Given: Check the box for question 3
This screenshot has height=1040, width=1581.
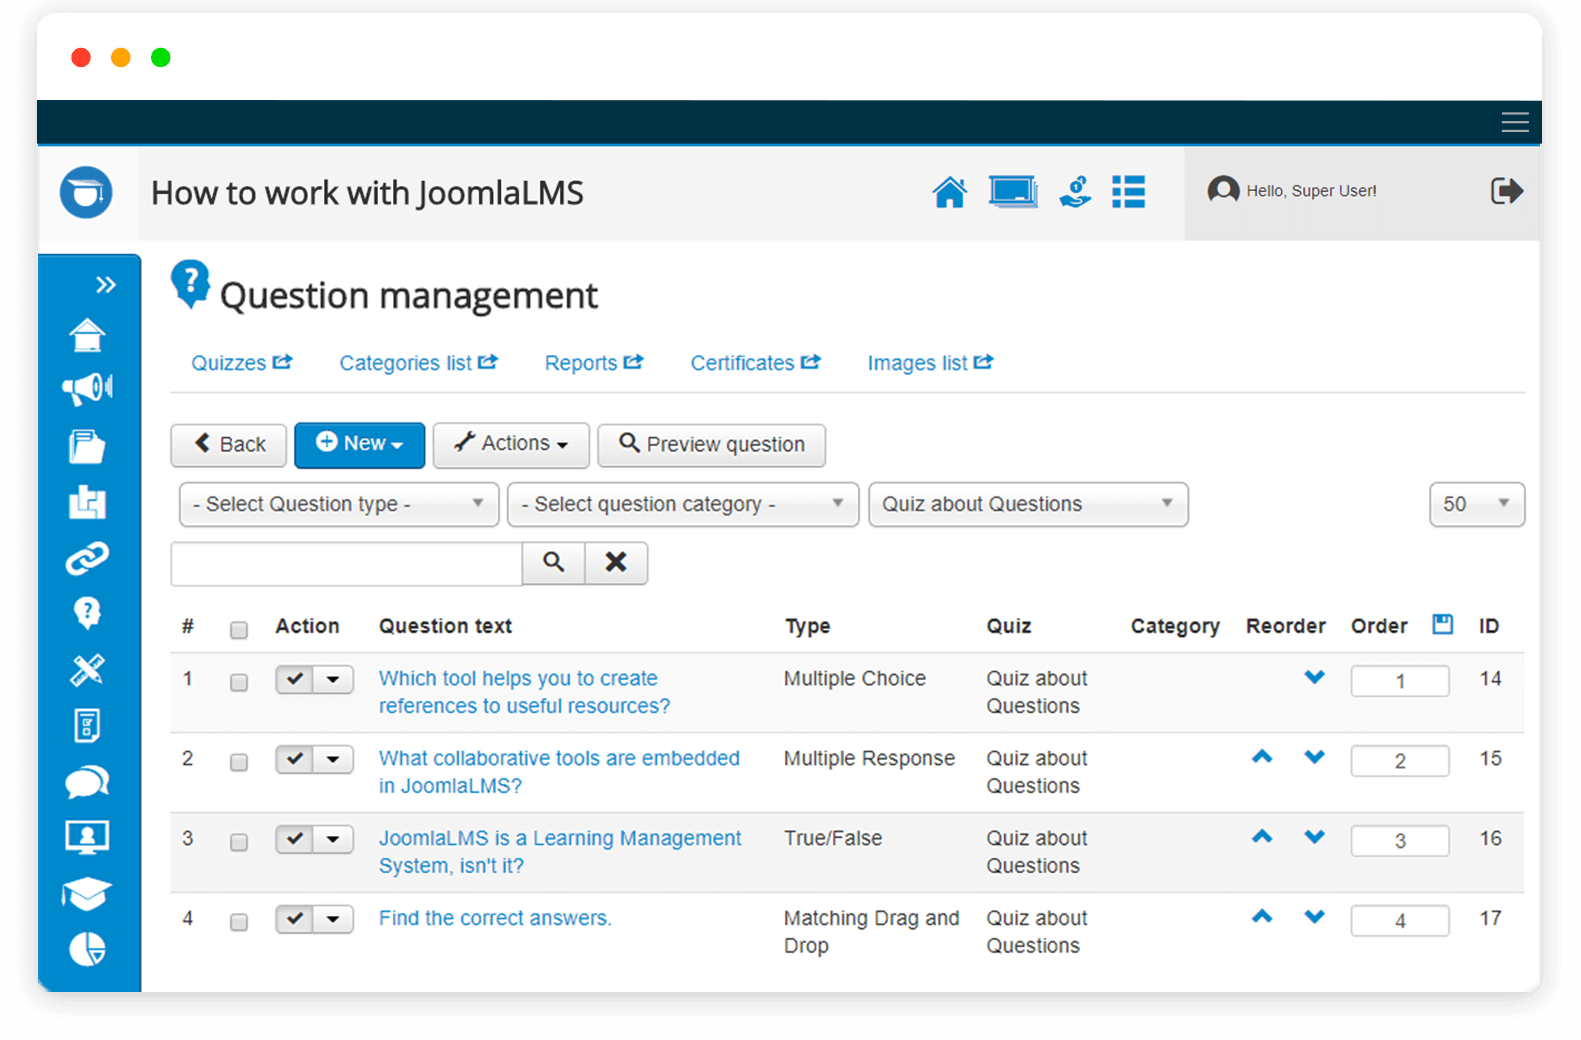Looking at the screenshot, I should click(x=239, y=842).
